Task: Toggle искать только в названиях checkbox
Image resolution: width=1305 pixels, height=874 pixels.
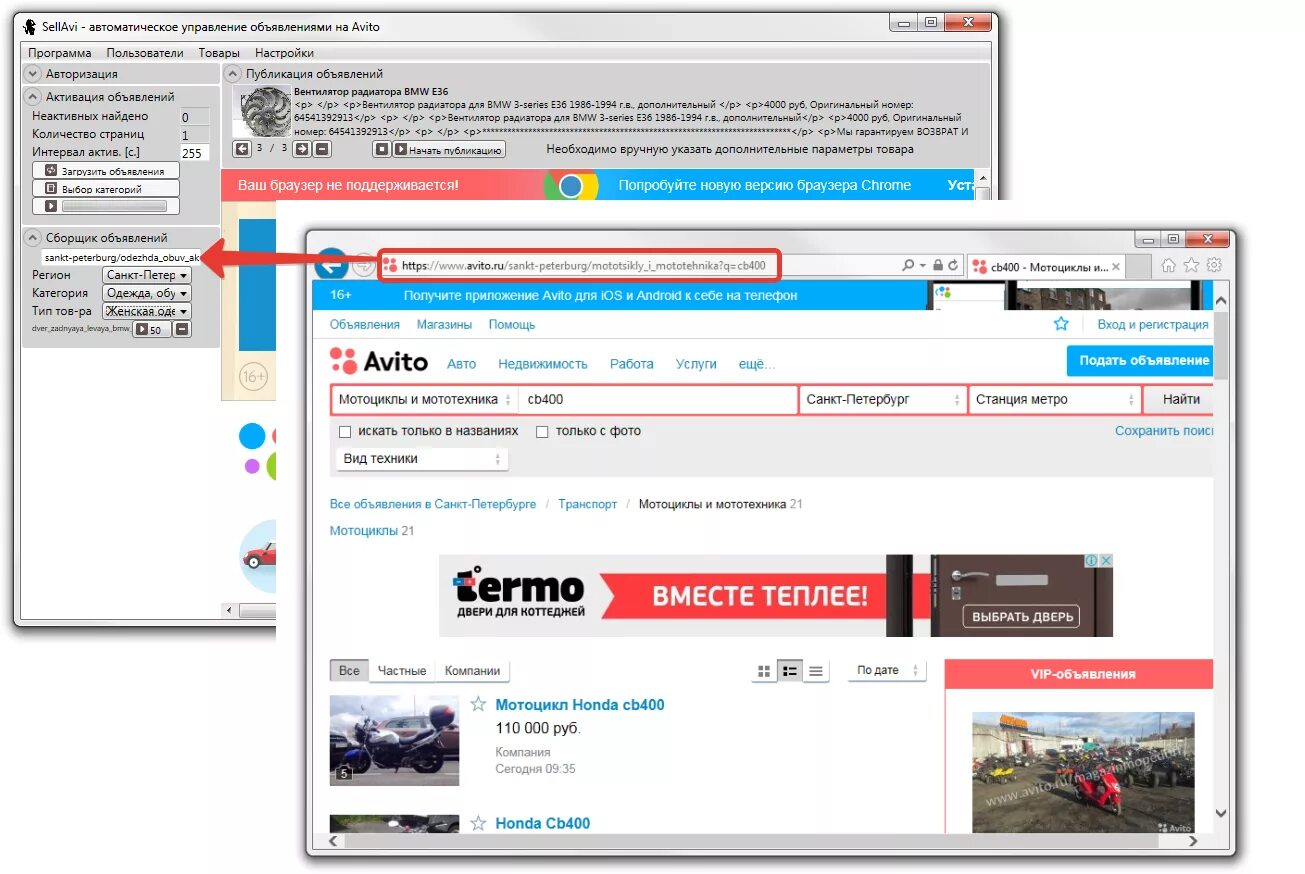Action: pyautogui.click(x=345, y=432)
